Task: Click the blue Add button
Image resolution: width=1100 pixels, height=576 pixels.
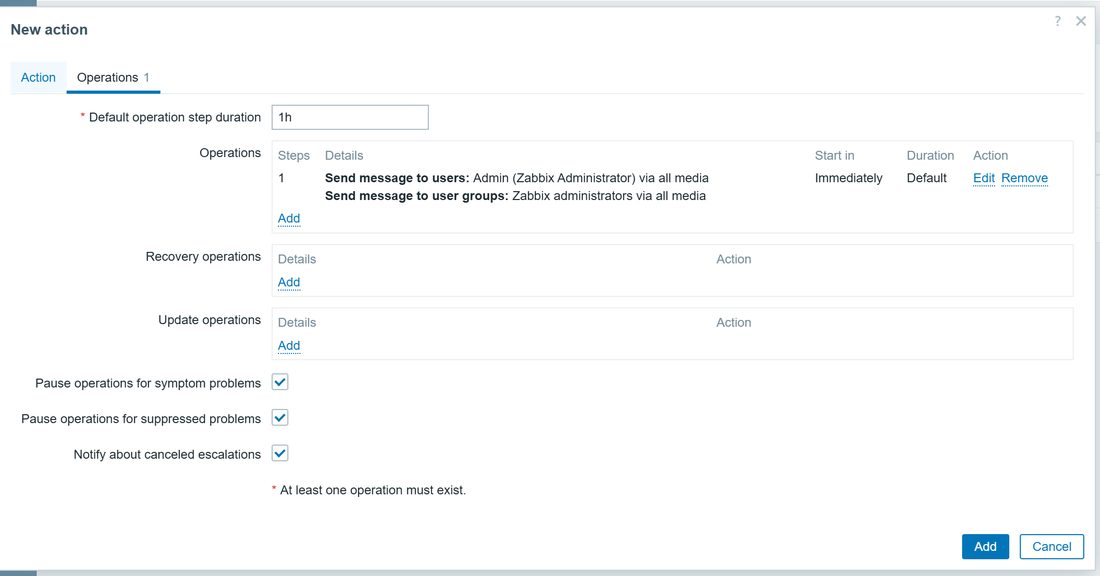Action: tap(985, 547)
